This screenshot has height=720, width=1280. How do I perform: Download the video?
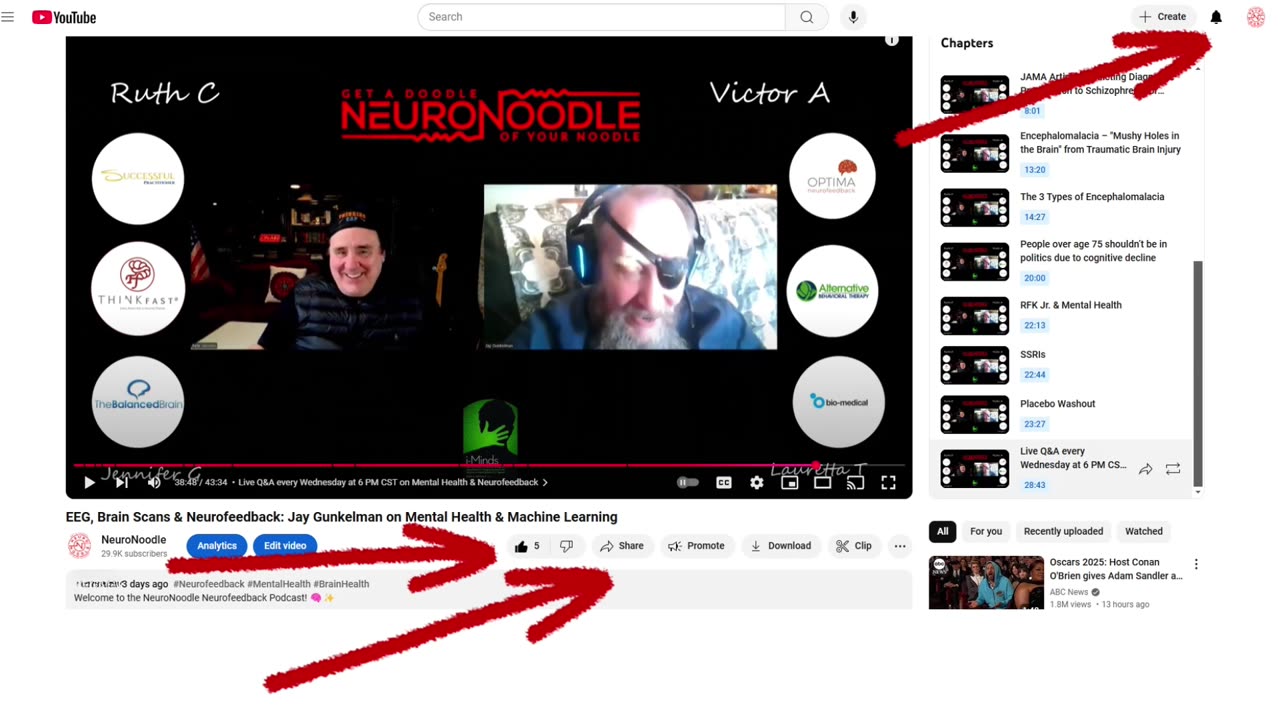pos(781,546)
